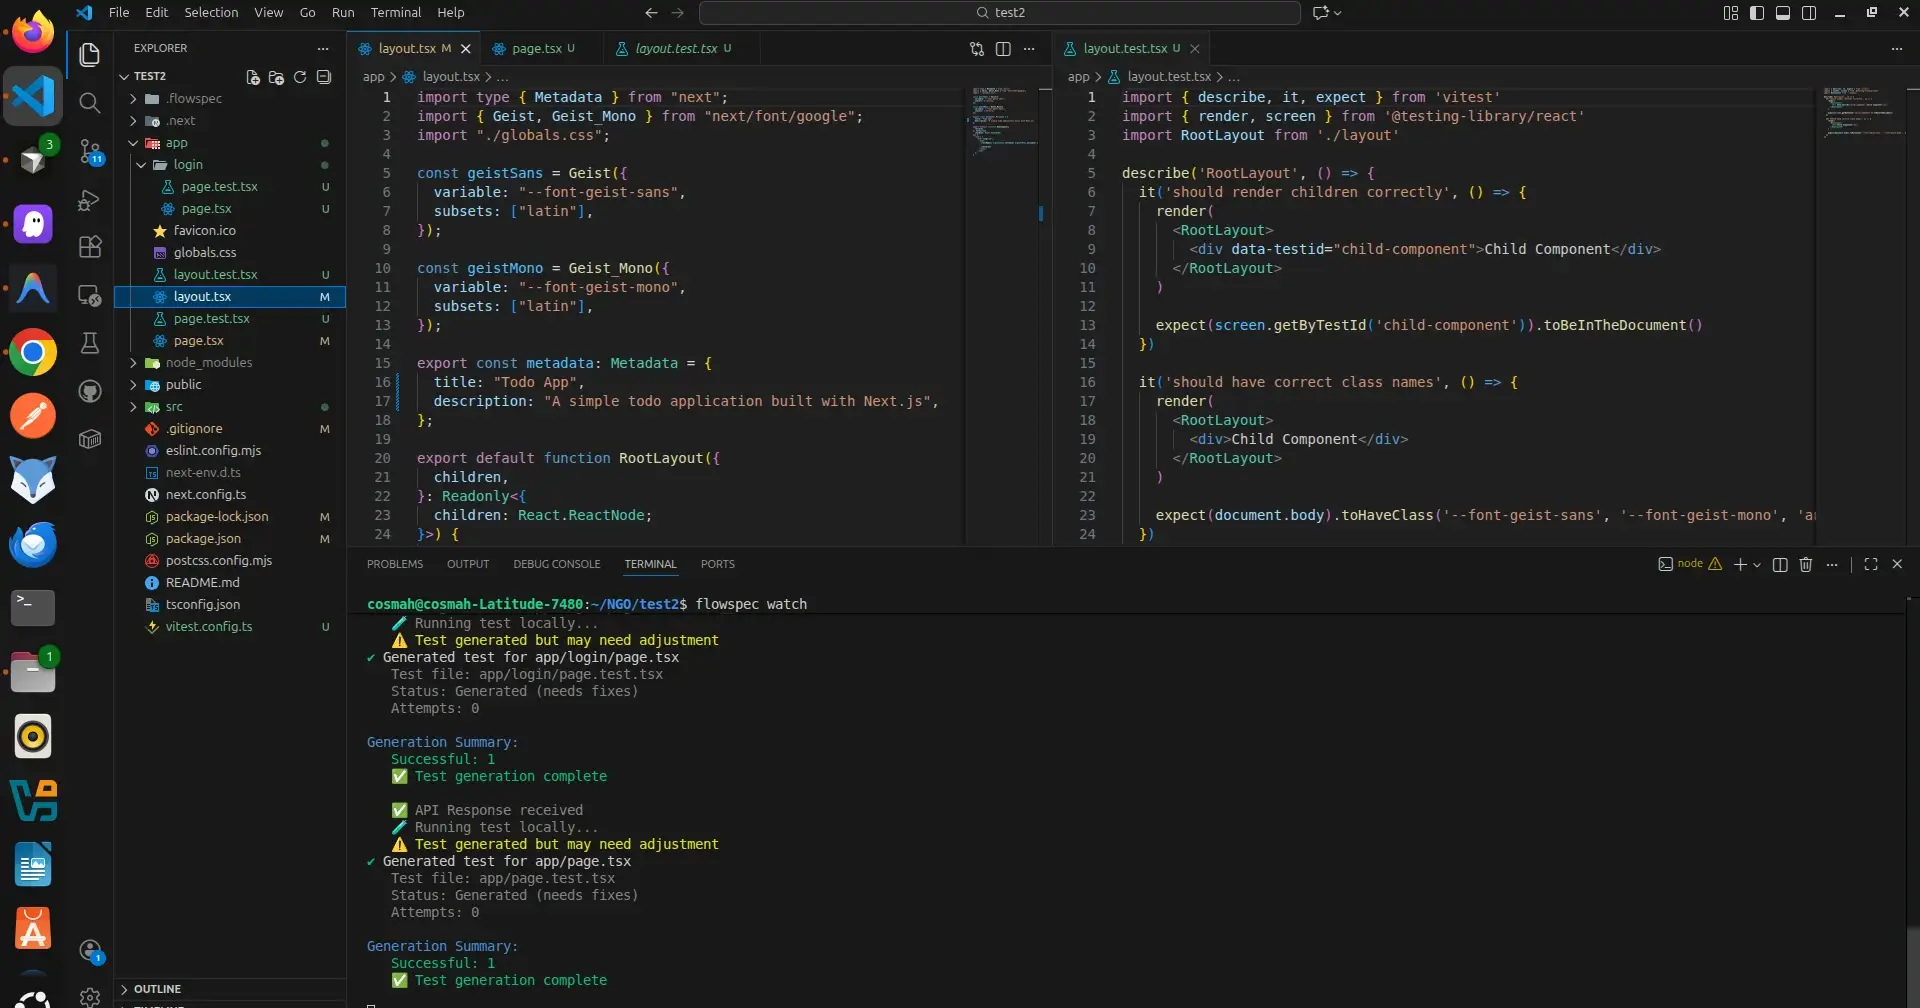Open the Terminal menu

(395, 12)
